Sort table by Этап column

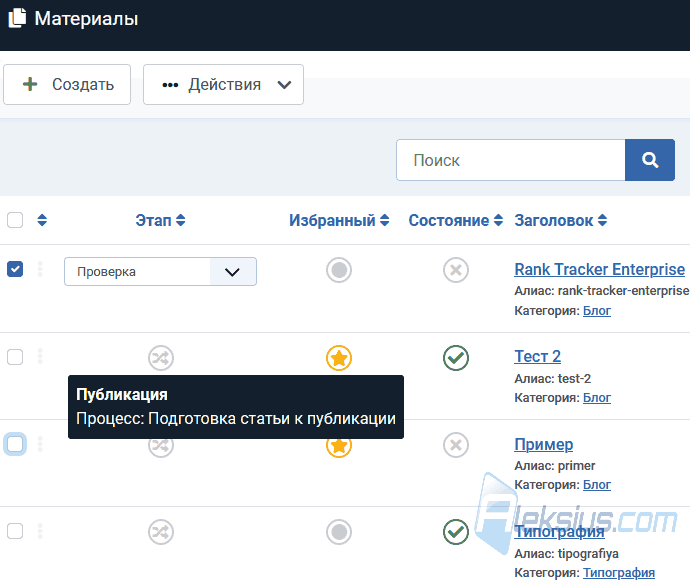pos(160,220)
